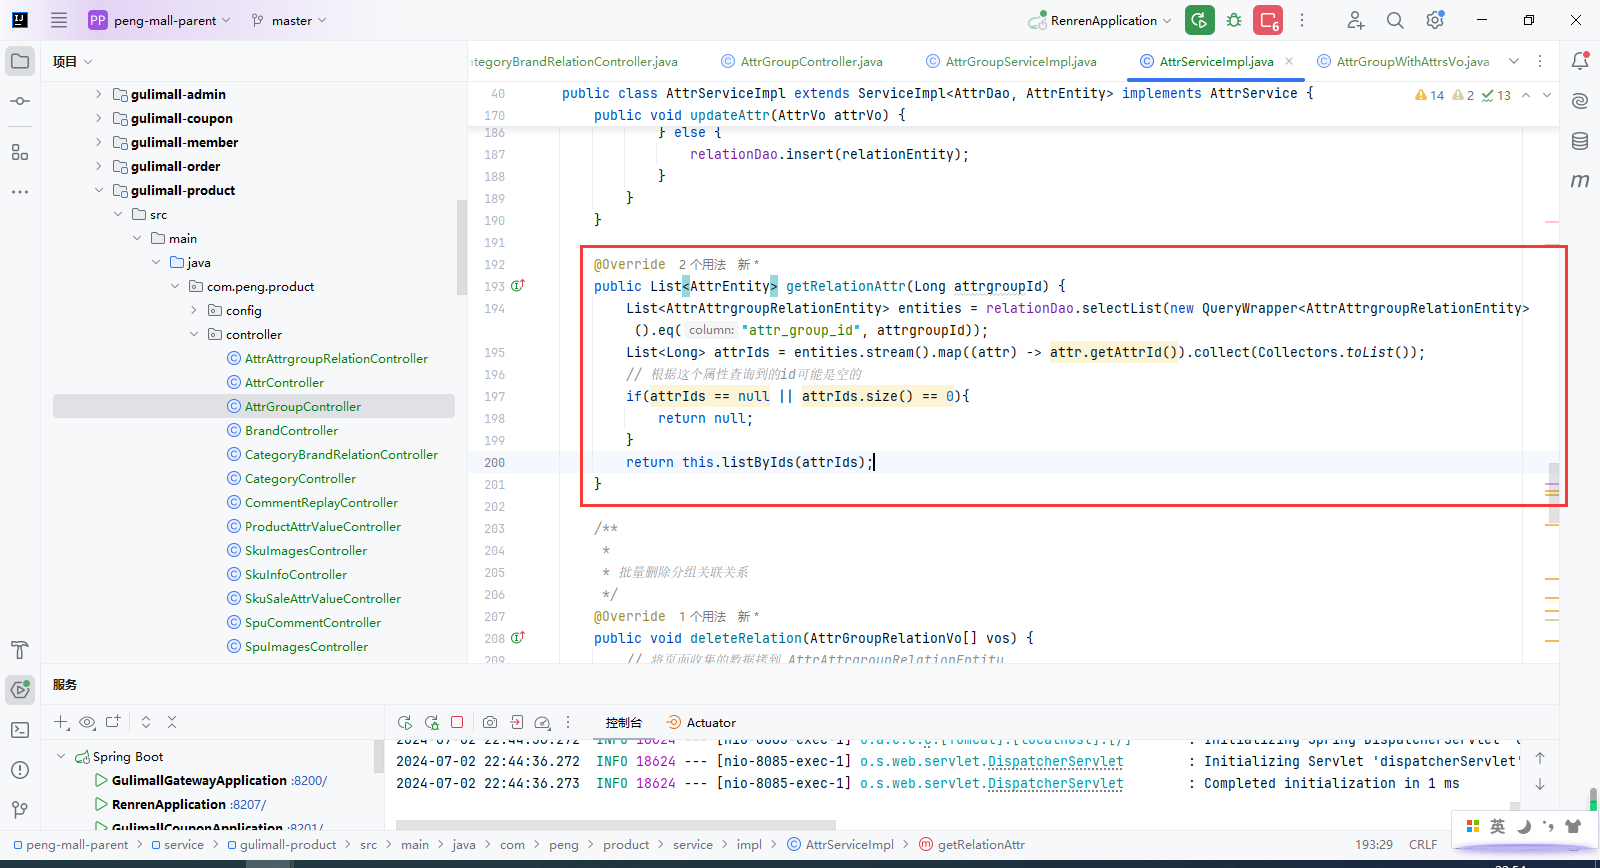Switch to AttrGroupServiceImpl.java tab
The height and width of the screenshot is (868, 1600).
(x=1012, y=61)
